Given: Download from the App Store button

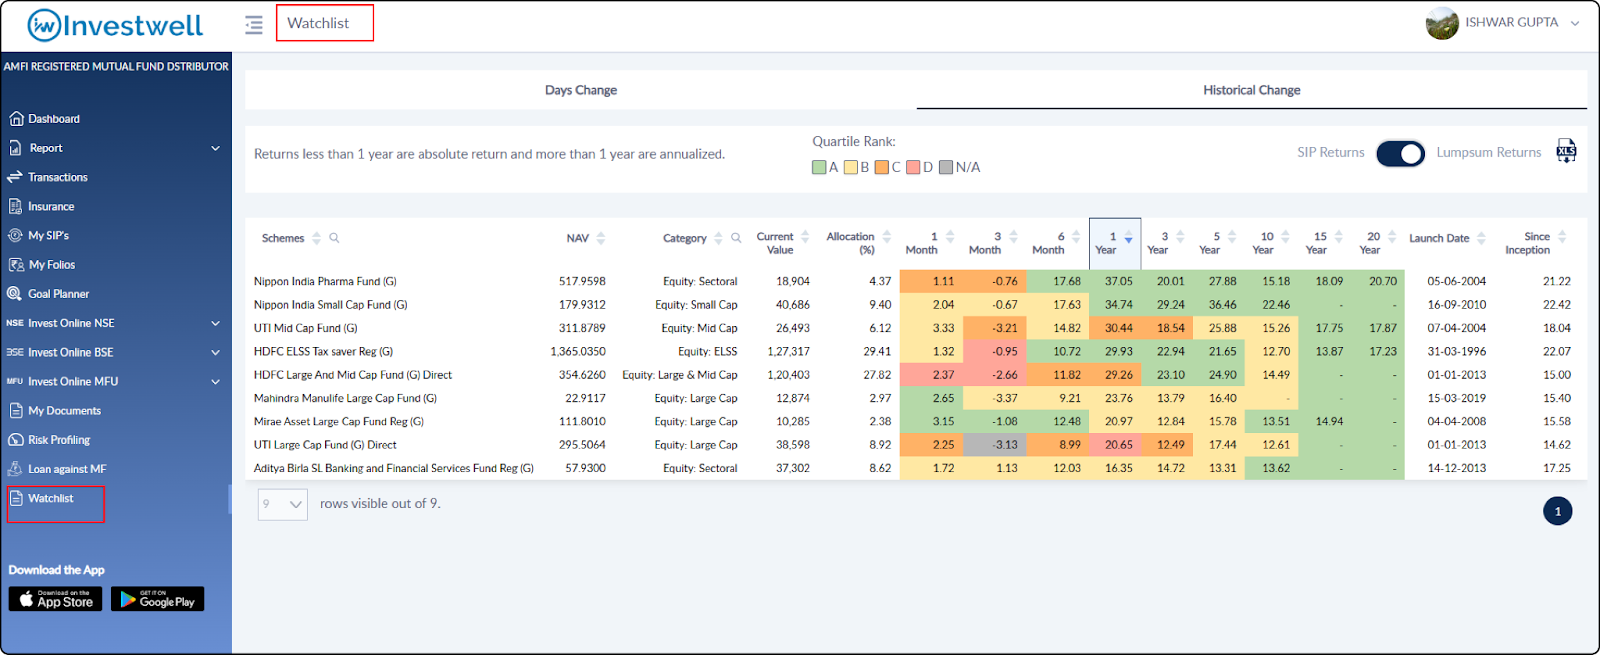Looking at the screenshot, I should point(55,599).
